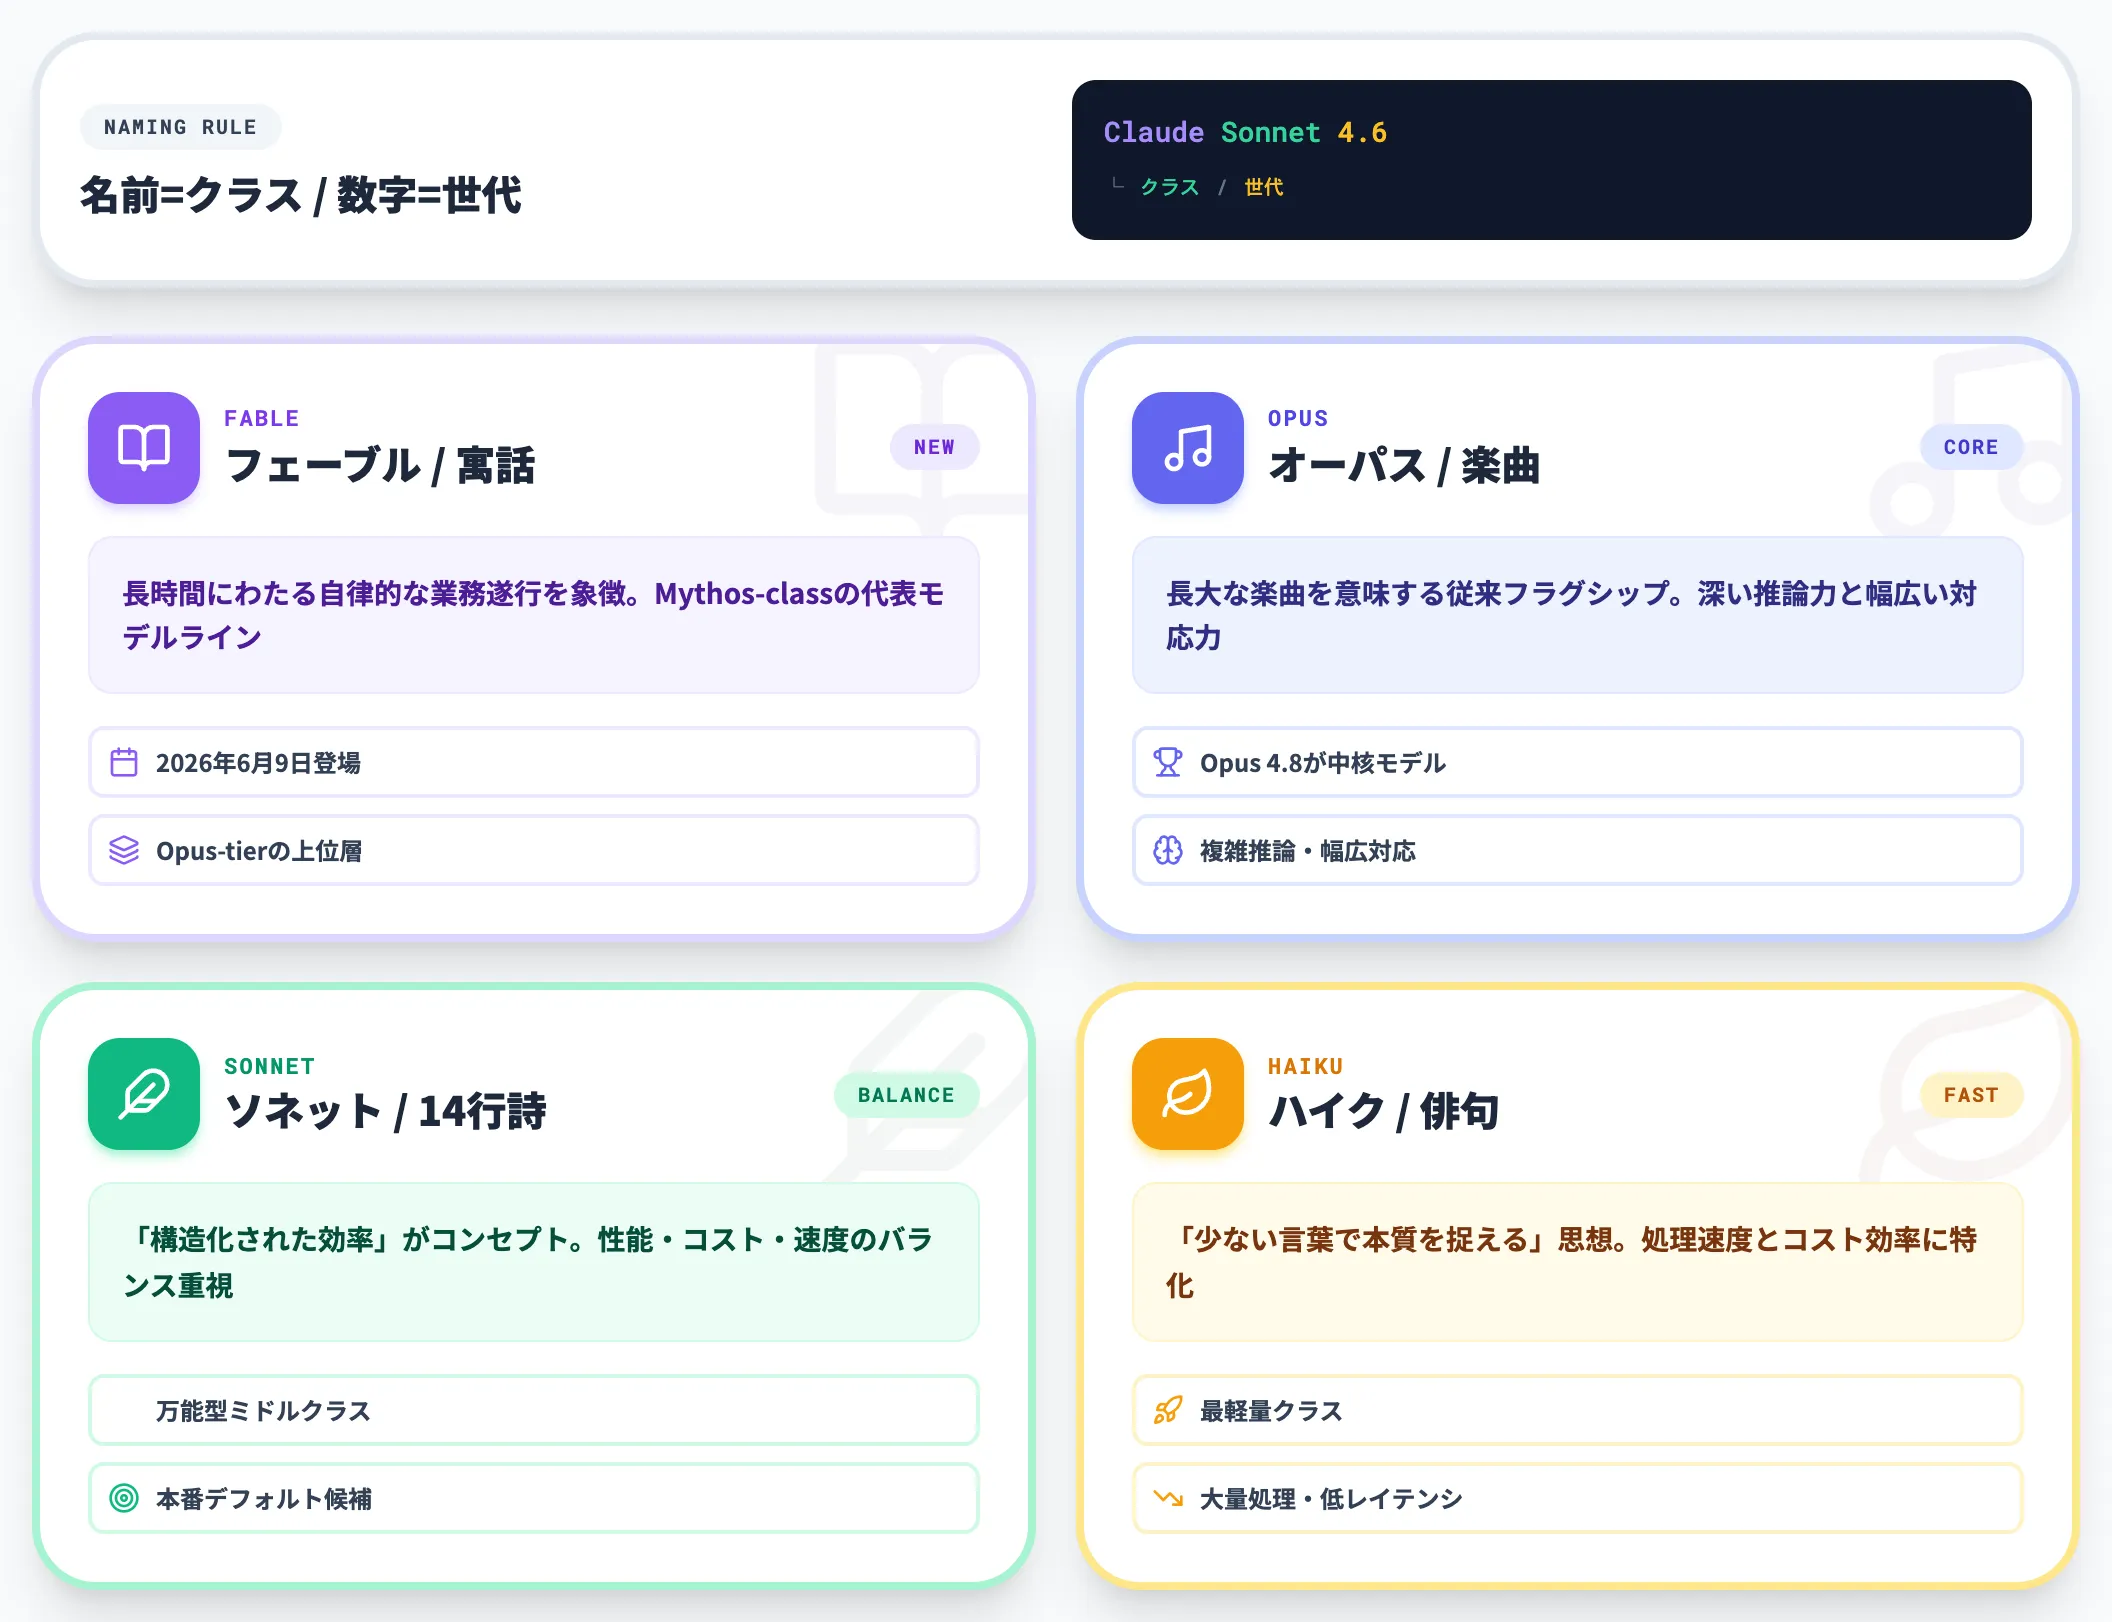2112x1622 pixels.
Task: Open the 万能型ミドルクラス item row
Action: (x=534, y=1410)
